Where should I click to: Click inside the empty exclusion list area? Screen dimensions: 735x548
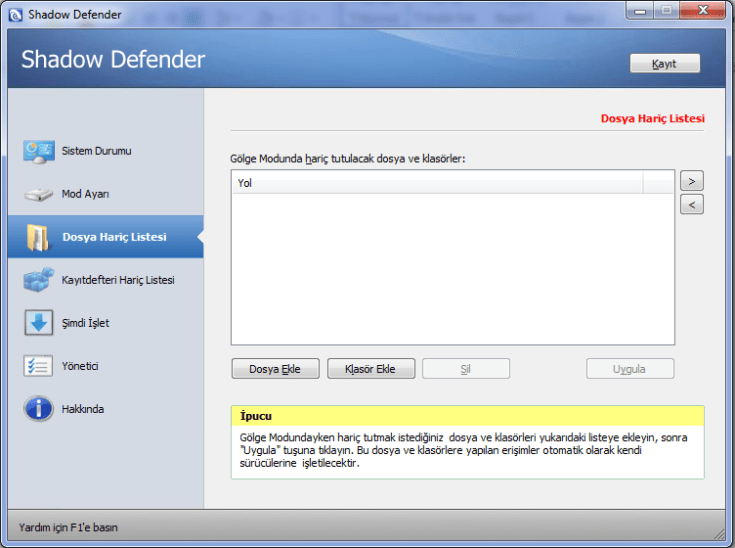pyautogui.click(x=453, y=268)
